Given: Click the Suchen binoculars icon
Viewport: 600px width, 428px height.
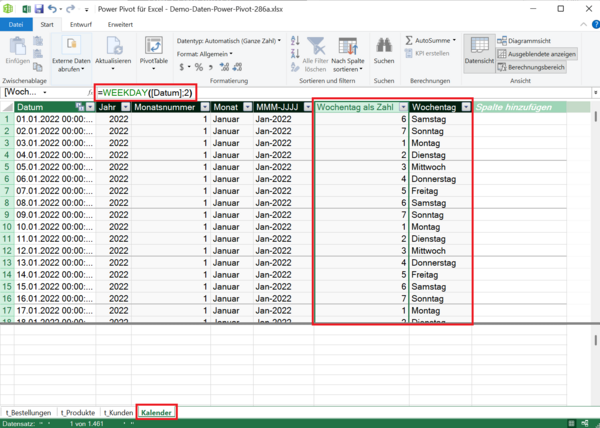Looking at the screenshot, I should [x=383, y=46].
